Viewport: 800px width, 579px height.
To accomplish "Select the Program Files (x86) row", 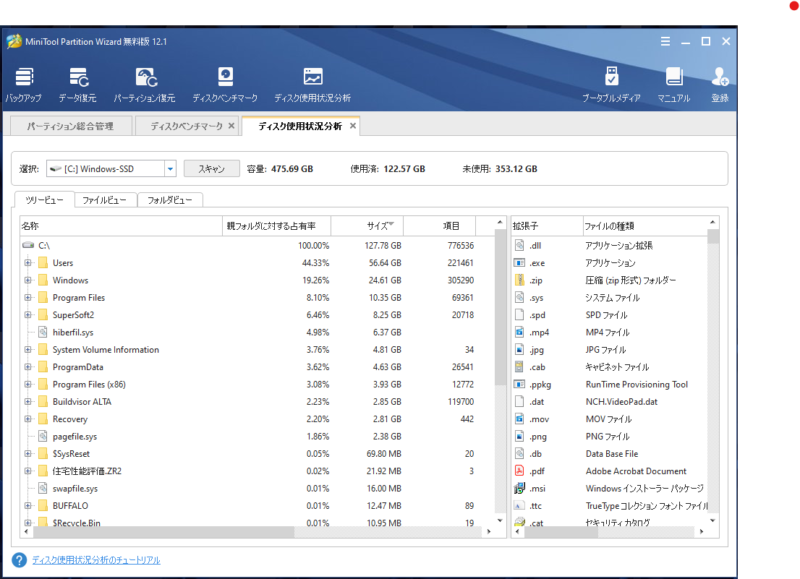I will tap(257, 384).
